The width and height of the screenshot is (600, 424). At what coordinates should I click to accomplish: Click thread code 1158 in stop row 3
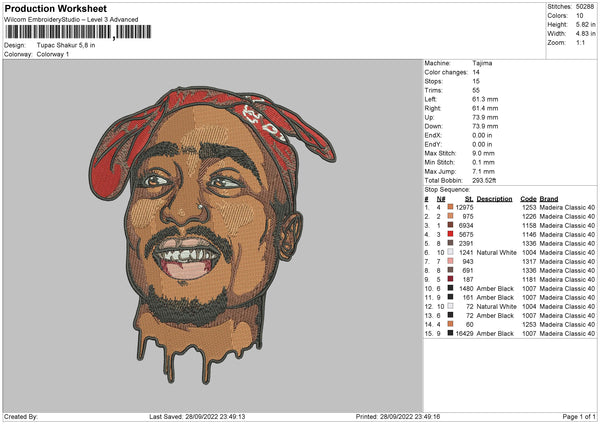pos(529,225)
